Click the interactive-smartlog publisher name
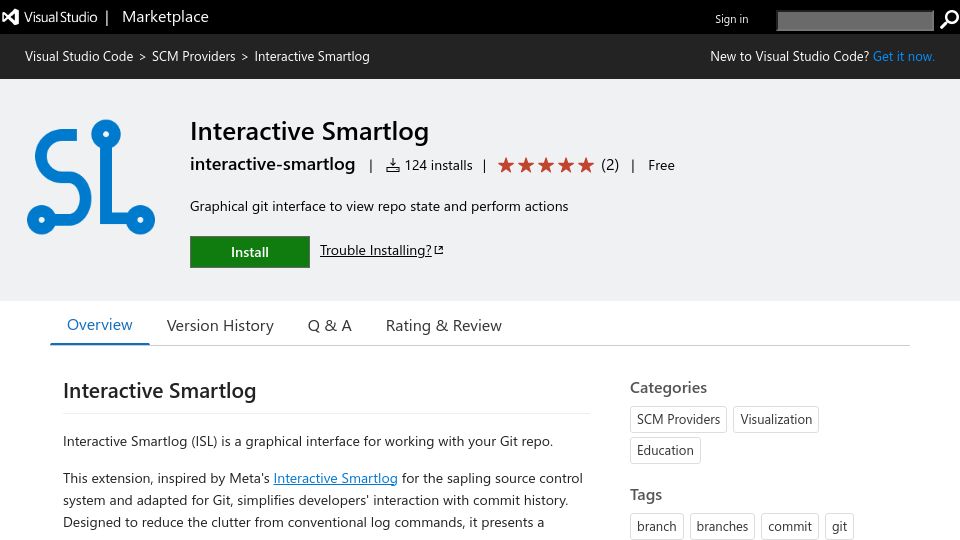Image resolution: width=960 pixels, height=540 pixels. (272, 164)
